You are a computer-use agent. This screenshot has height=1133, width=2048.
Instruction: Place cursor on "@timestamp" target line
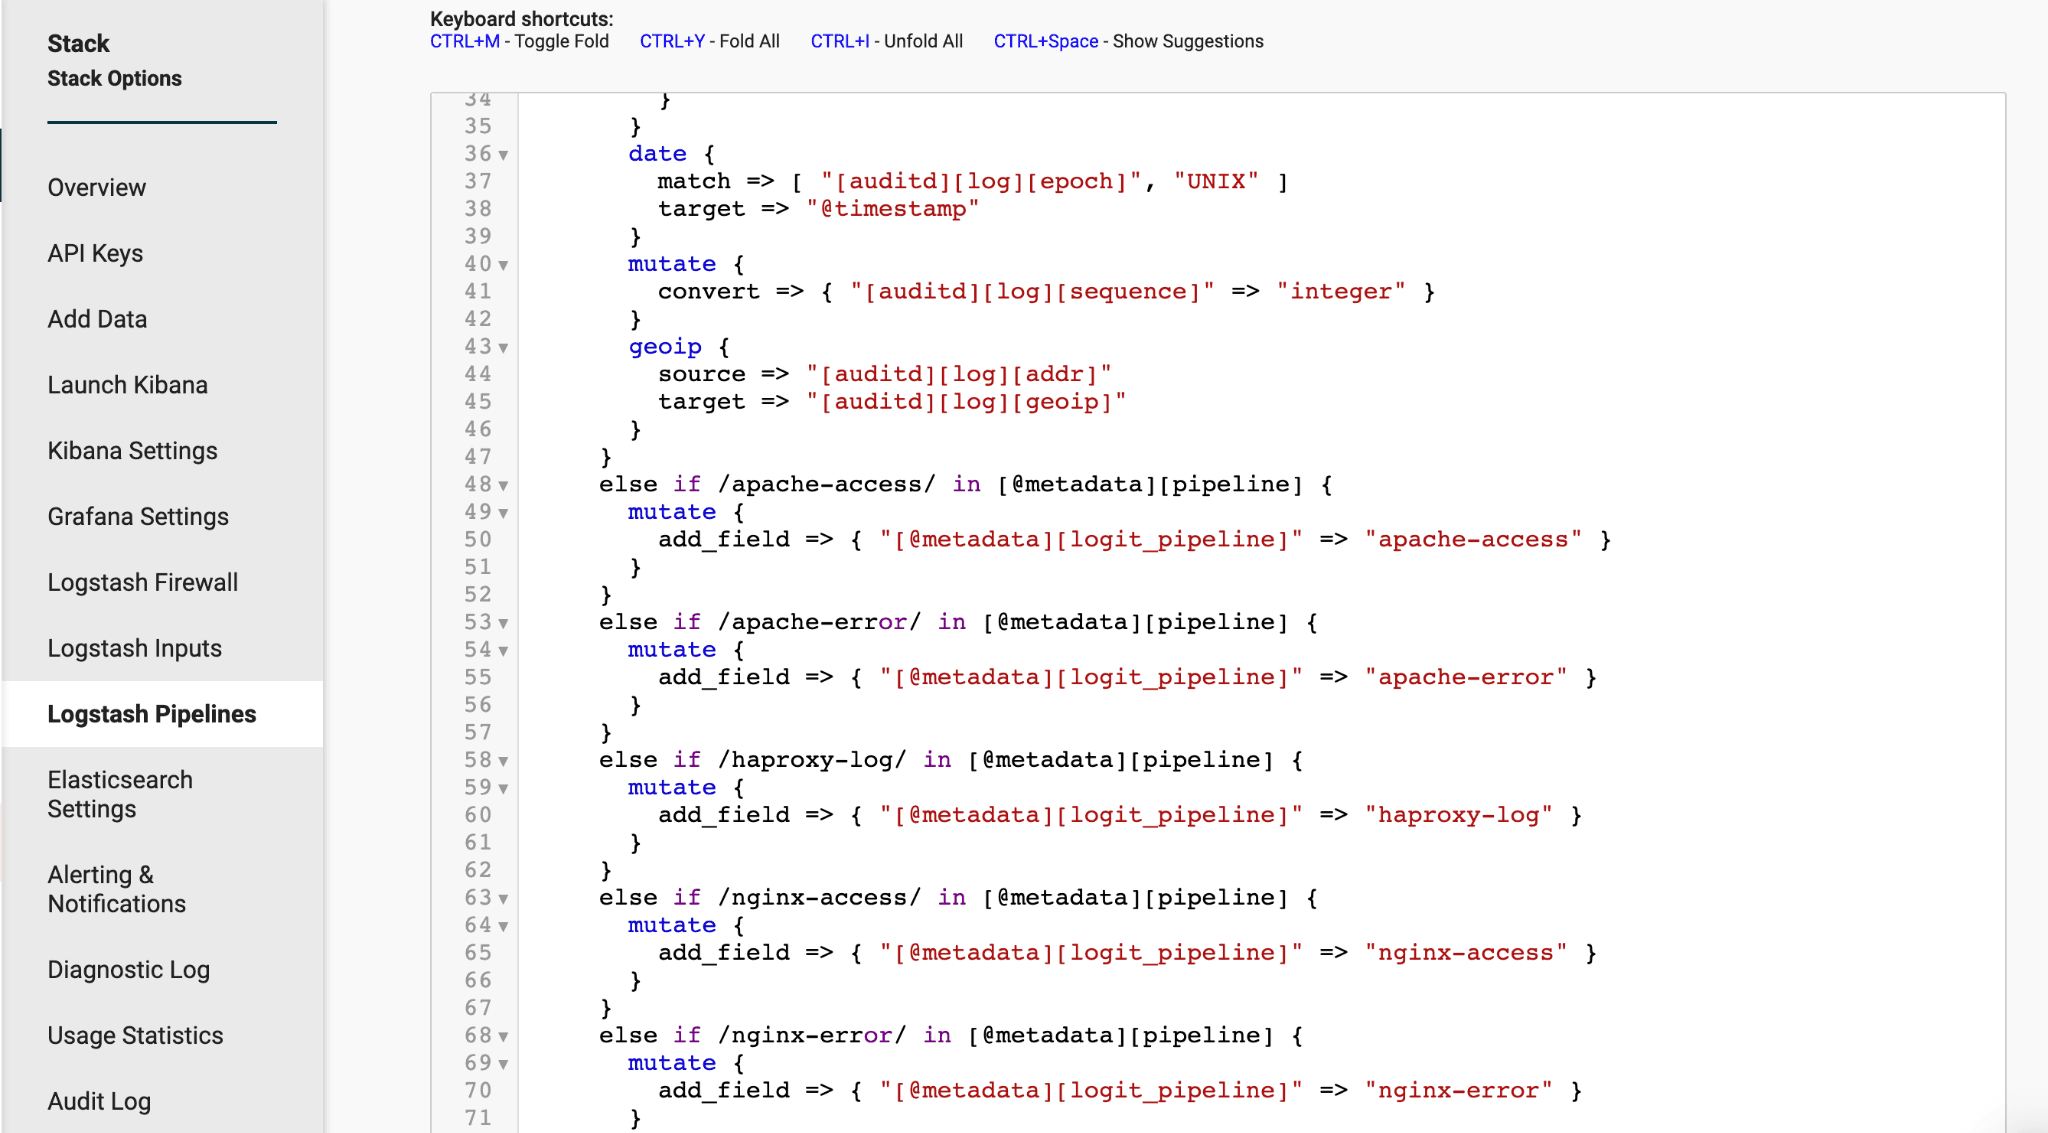893,209
